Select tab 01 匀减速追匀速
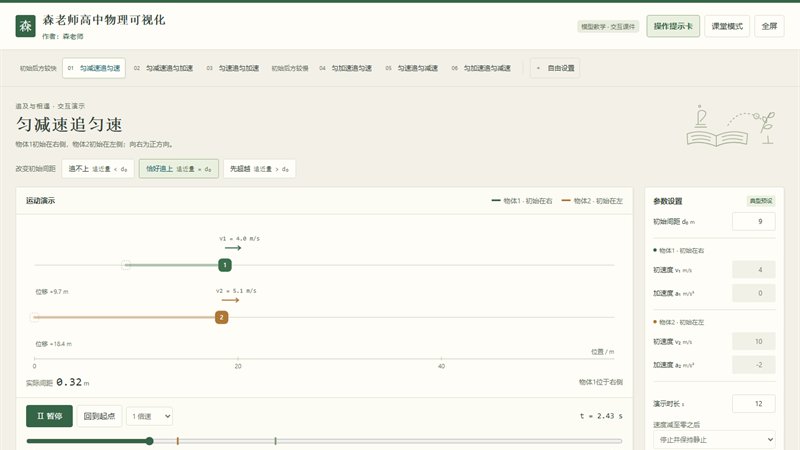800x450 pixels. coord(94,68)
